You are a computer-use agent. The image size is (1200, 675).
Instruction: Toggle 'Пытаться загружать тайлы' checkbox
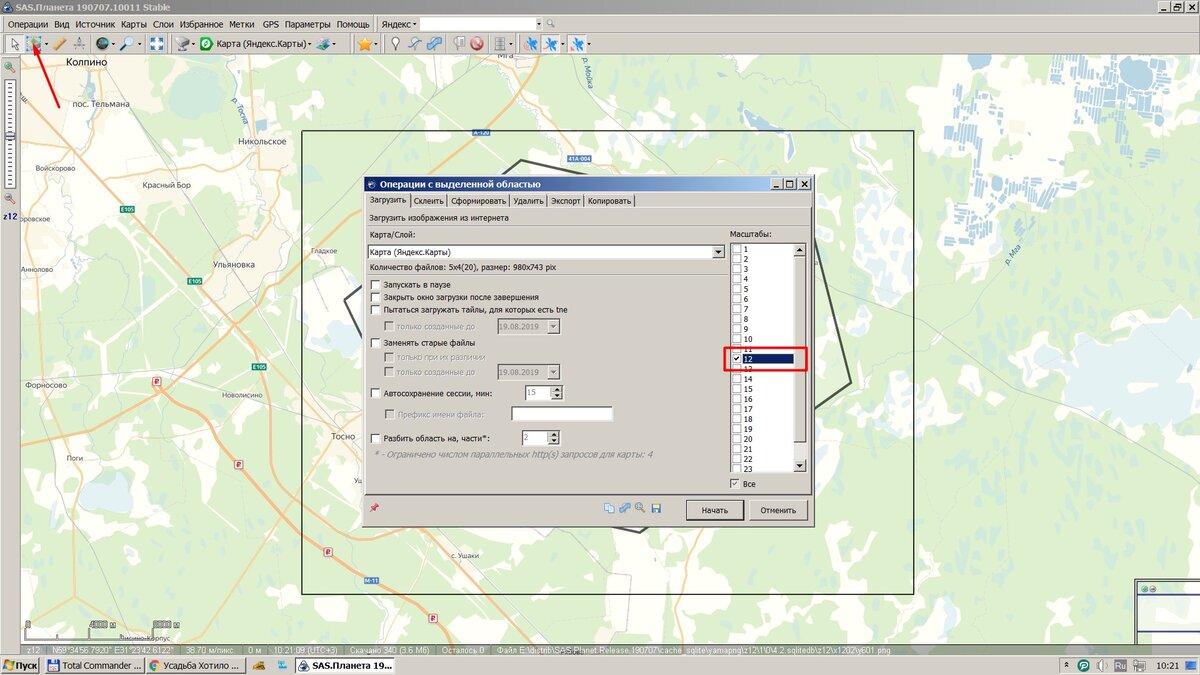pos(375,310)
